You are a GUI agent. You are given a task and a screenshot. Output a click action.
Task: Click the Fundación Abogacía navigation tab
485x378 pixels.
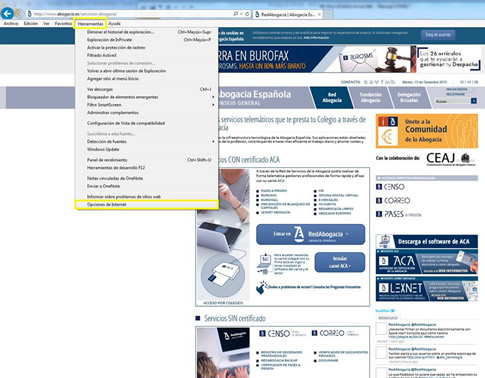tap(370, 97)
